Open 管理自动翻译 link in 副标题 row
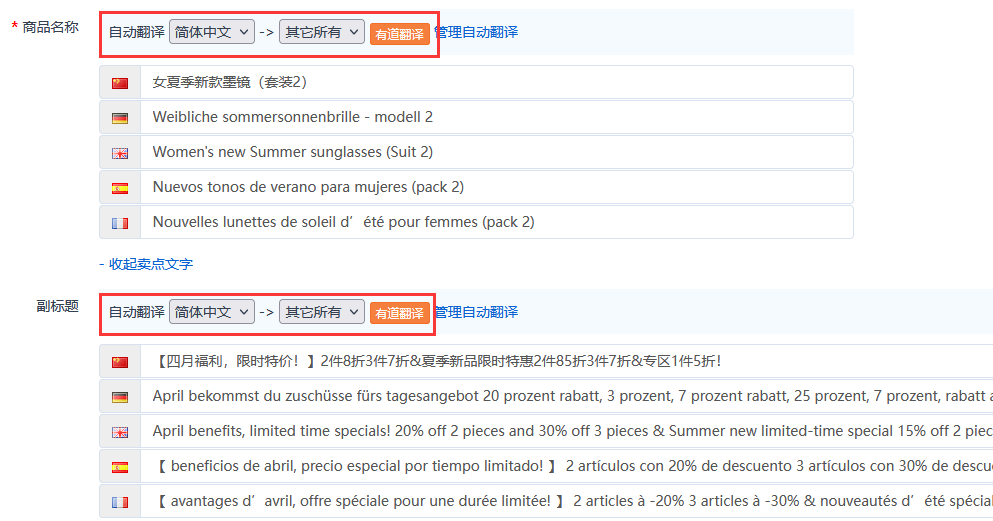 tap(476, 312)
